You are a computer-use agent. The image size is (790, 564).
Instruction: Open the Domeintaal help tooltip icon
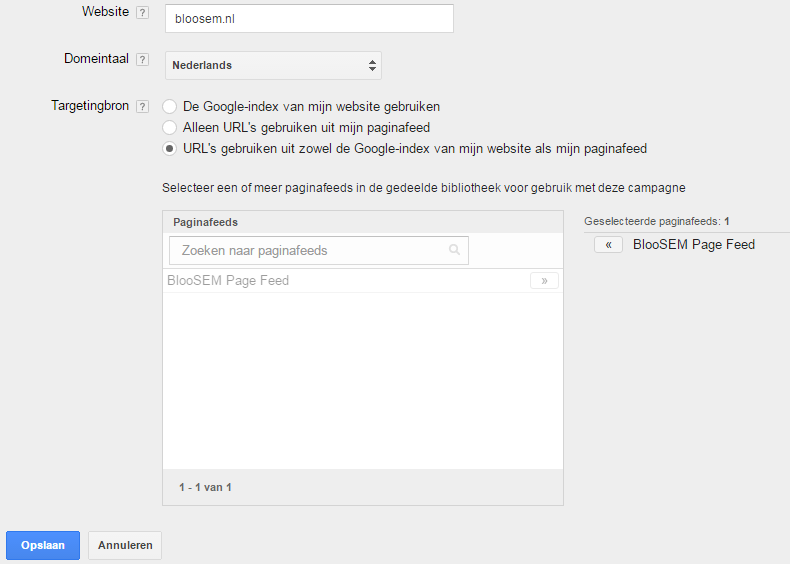pyautogui.click(x=142, y=60)
